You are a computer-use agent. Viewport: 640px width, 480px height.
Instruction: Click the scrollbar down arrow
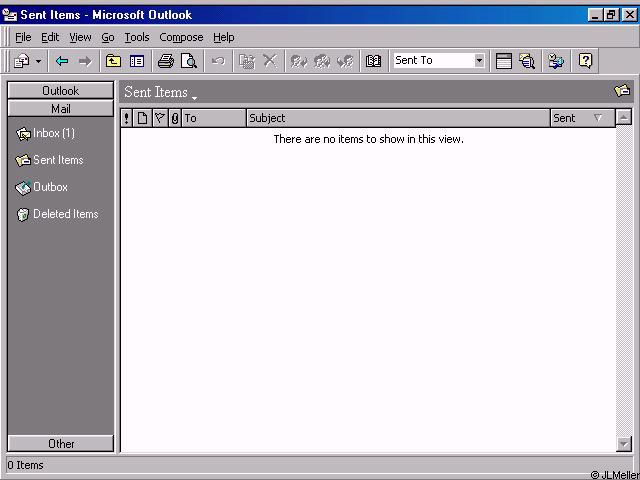click(624, 444)
